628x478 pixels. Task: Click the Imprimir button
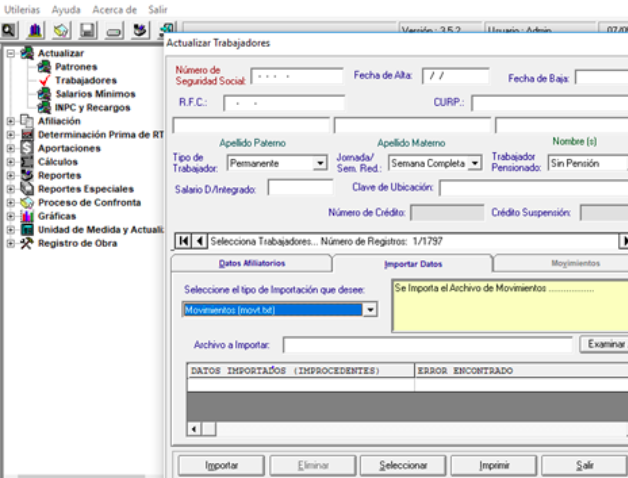click(x=494, y=465)
